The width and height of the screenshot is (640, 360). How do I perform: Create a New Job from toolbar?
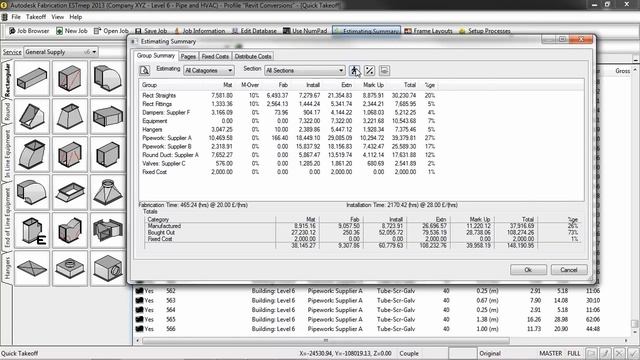coord(72,31)
